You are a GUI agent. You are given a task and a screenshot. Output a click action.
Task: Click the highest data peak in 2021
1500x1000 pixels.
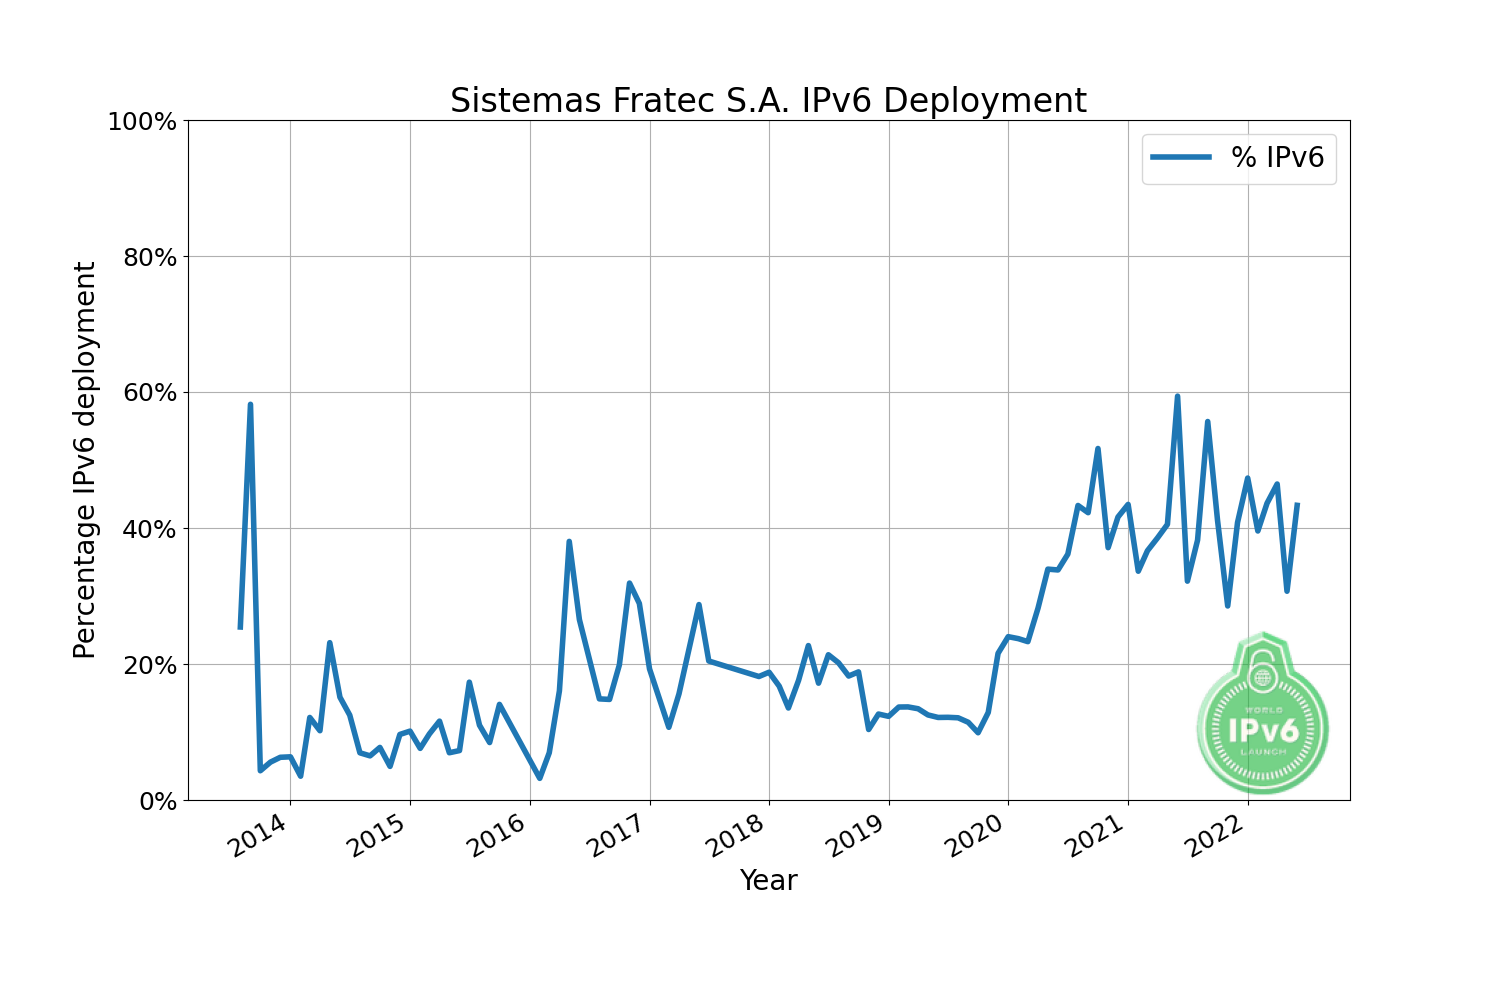coord(1177,397)
